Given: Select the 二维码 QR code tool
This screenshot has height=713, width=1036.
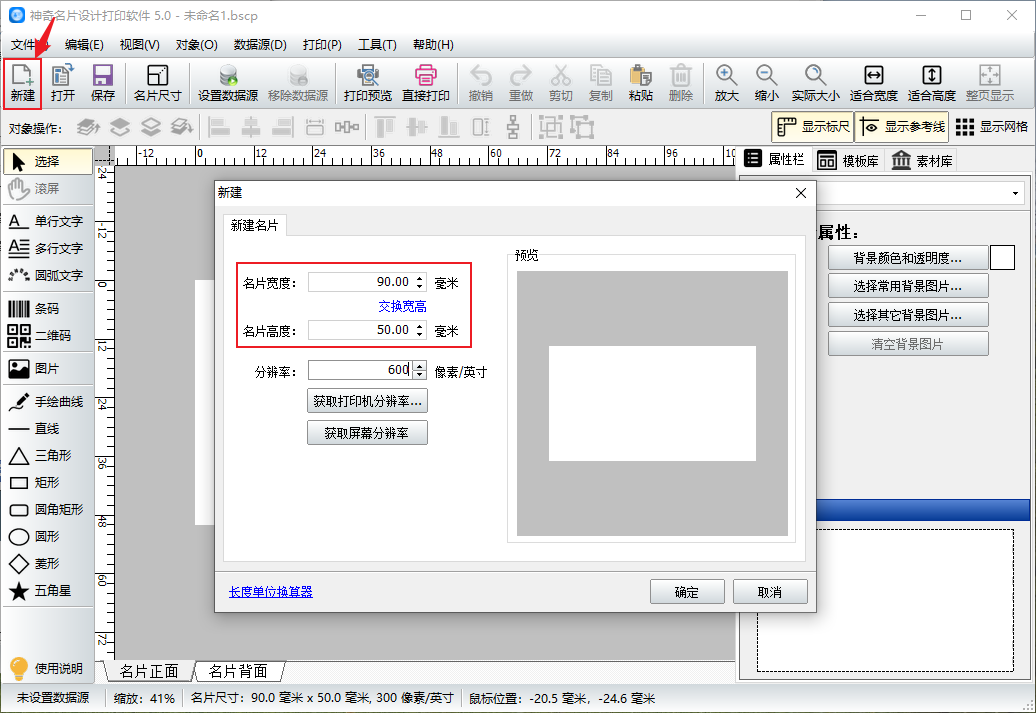Looking at the screenshot, I should click(47, 335).
